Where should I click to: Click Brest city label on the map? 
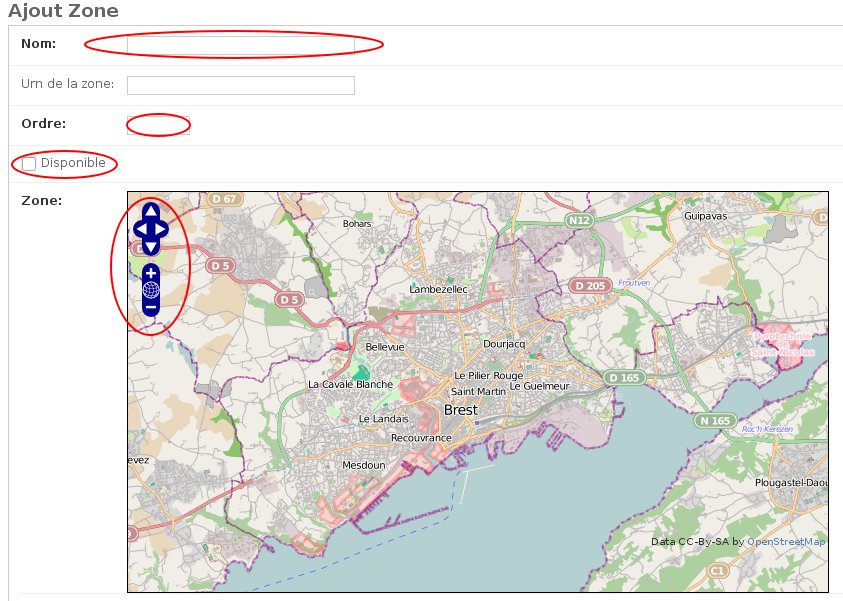(460, 410)
